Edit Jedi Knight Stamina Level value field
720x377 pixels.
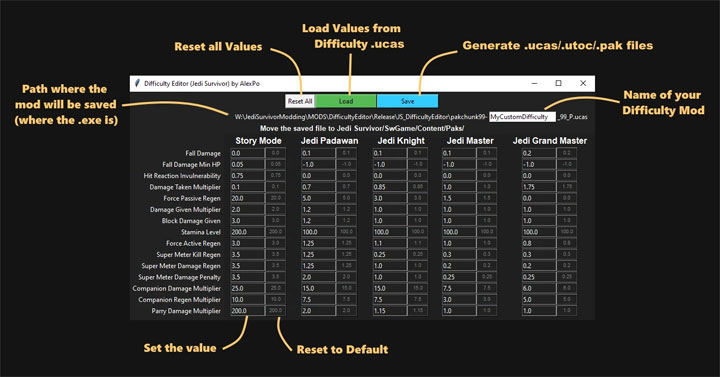(x=389, y=232)
